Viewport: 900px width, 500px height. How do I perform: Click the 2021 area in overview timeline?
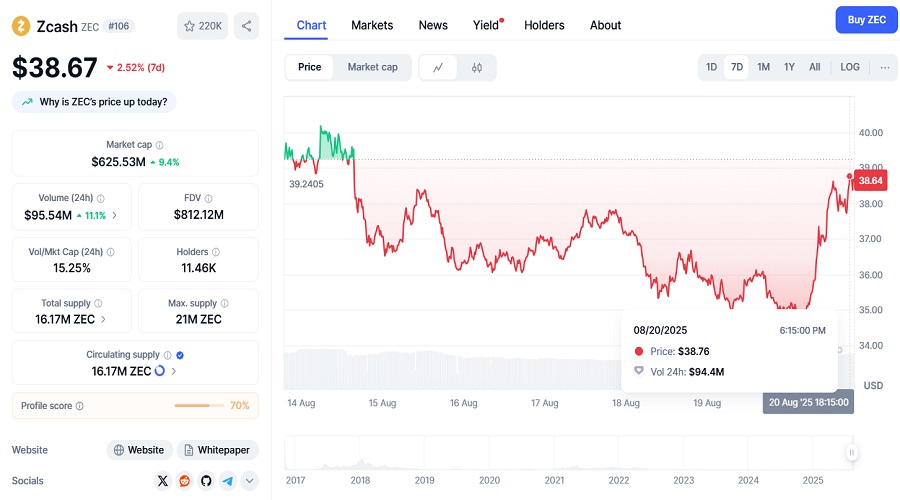554,480
